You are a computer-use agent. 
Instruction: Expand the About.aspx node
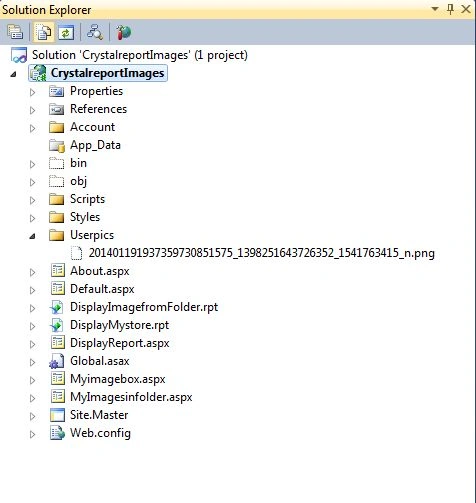(32, 272)
